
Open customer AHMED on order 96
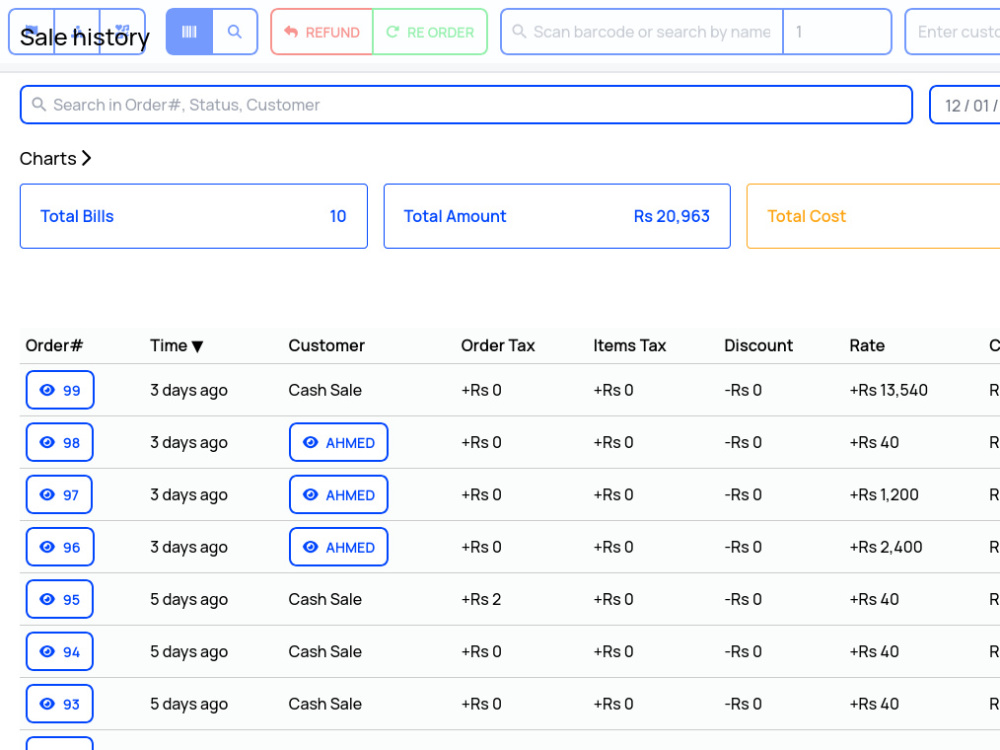pos(339,547)
